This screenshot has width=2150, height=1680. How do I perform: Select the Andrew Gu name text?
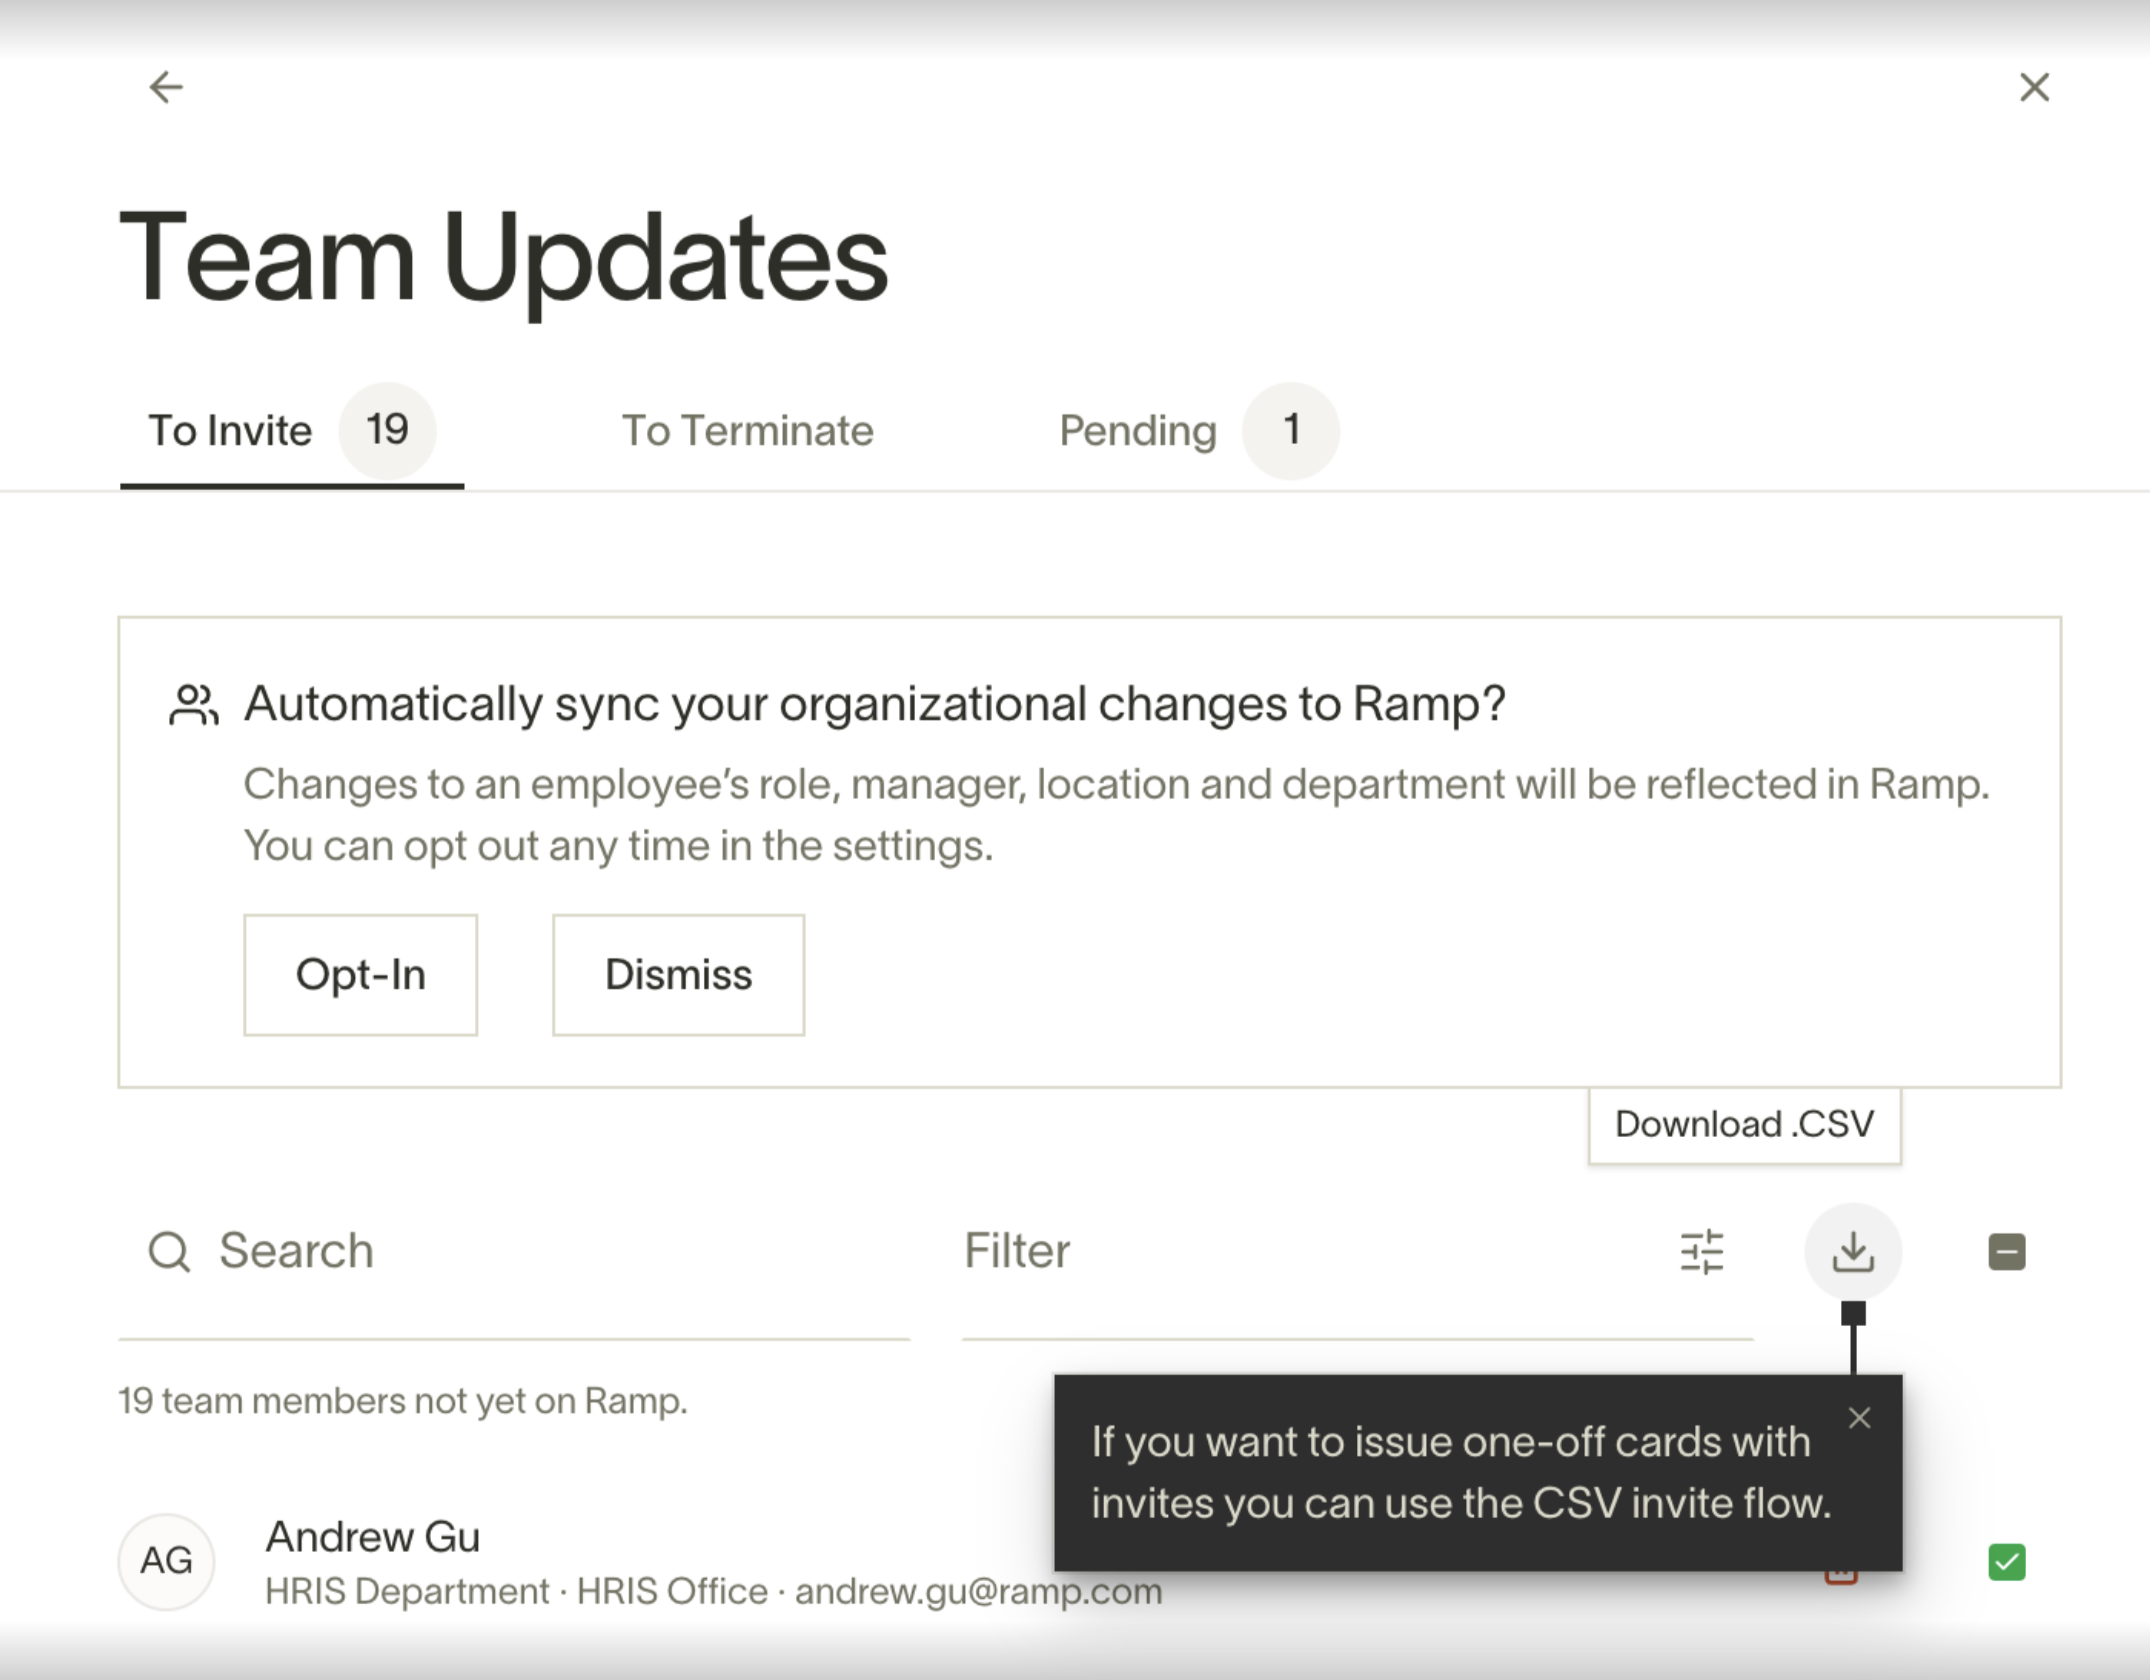372,1537
